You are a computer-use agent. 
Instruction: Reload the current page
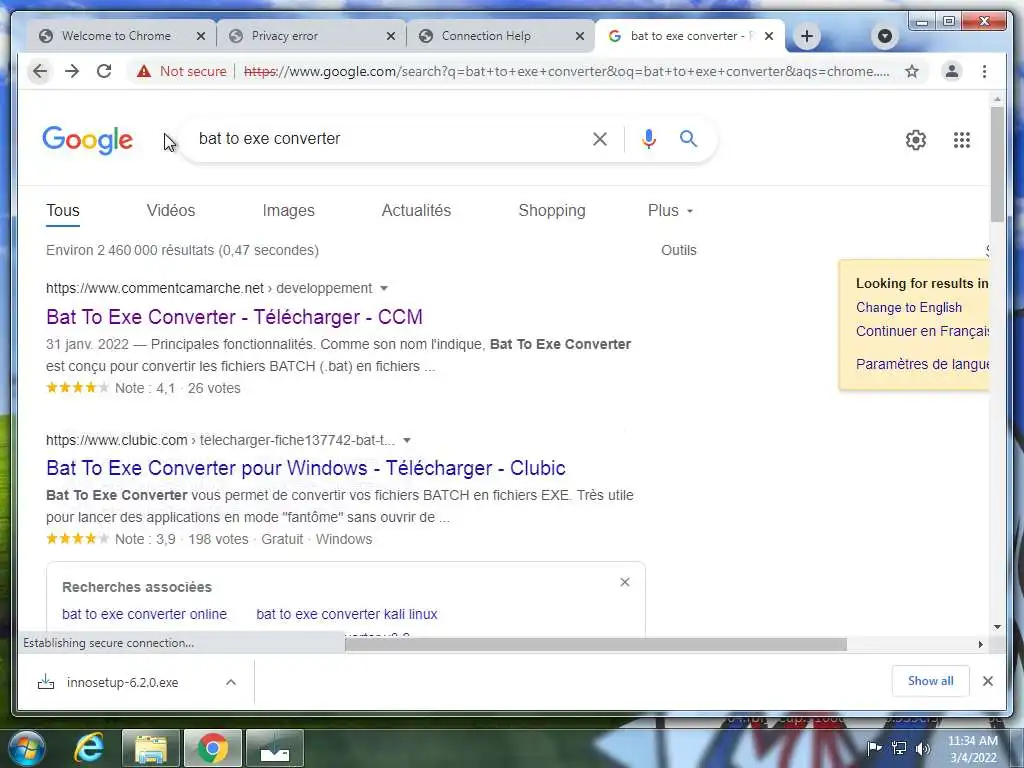point(104,71)
